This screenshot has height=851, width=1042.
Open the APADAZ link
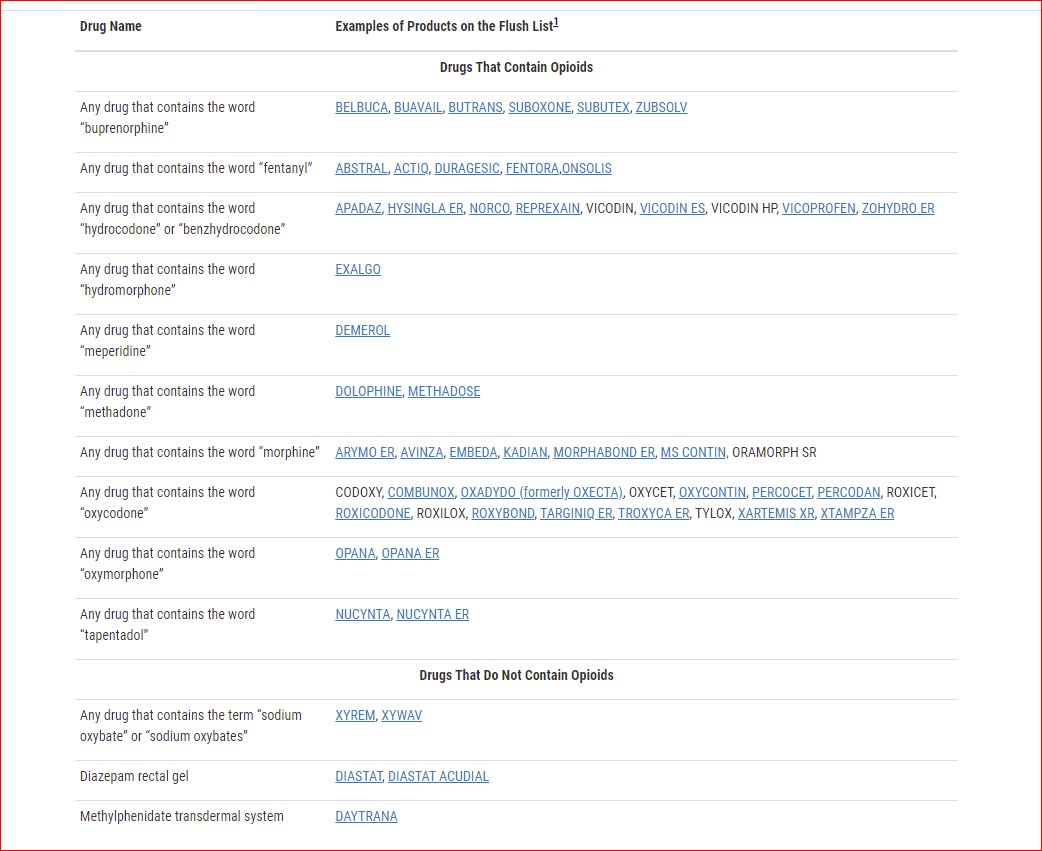point(358,209)
